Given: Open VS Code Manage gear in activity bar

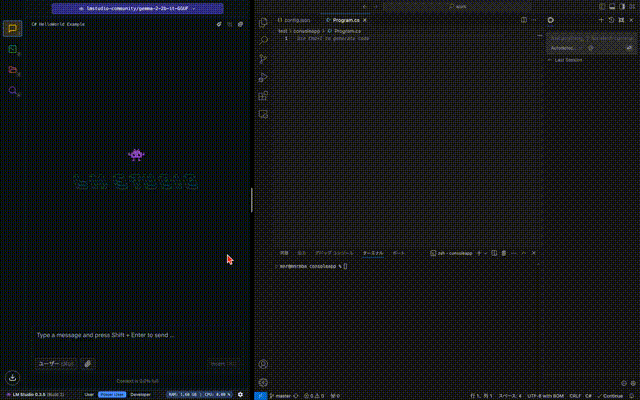Looking at the screenshot, I should pyautogui.click(x=263, y=382).
